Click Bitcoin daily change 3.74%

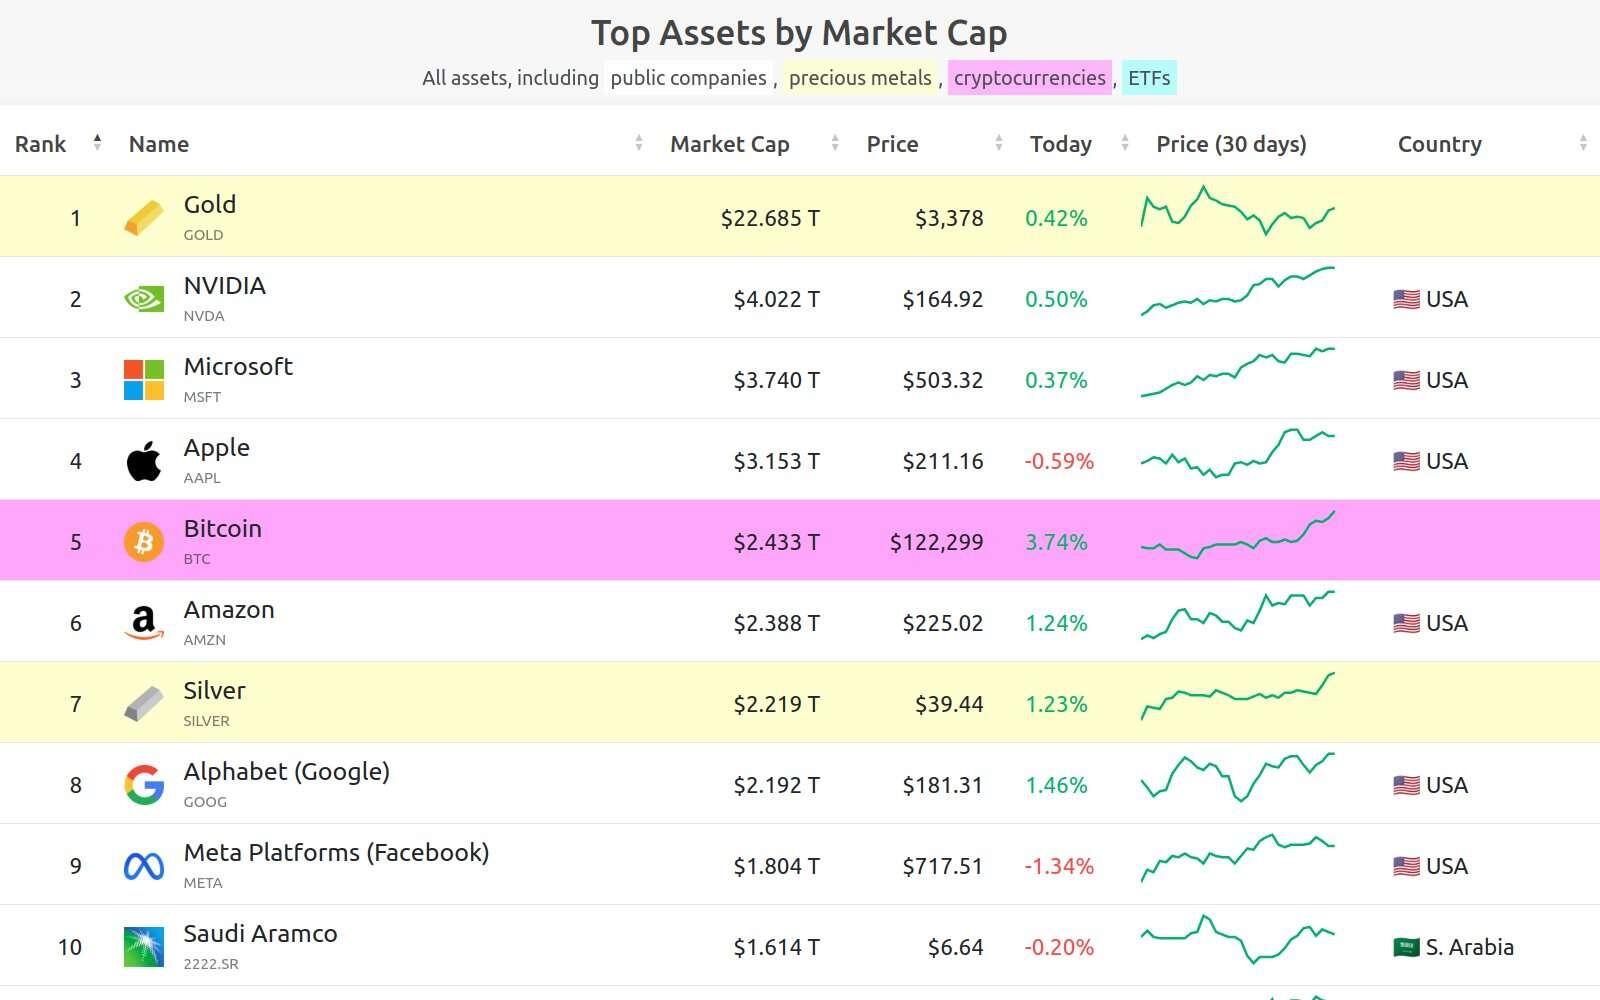(1056, 542)
